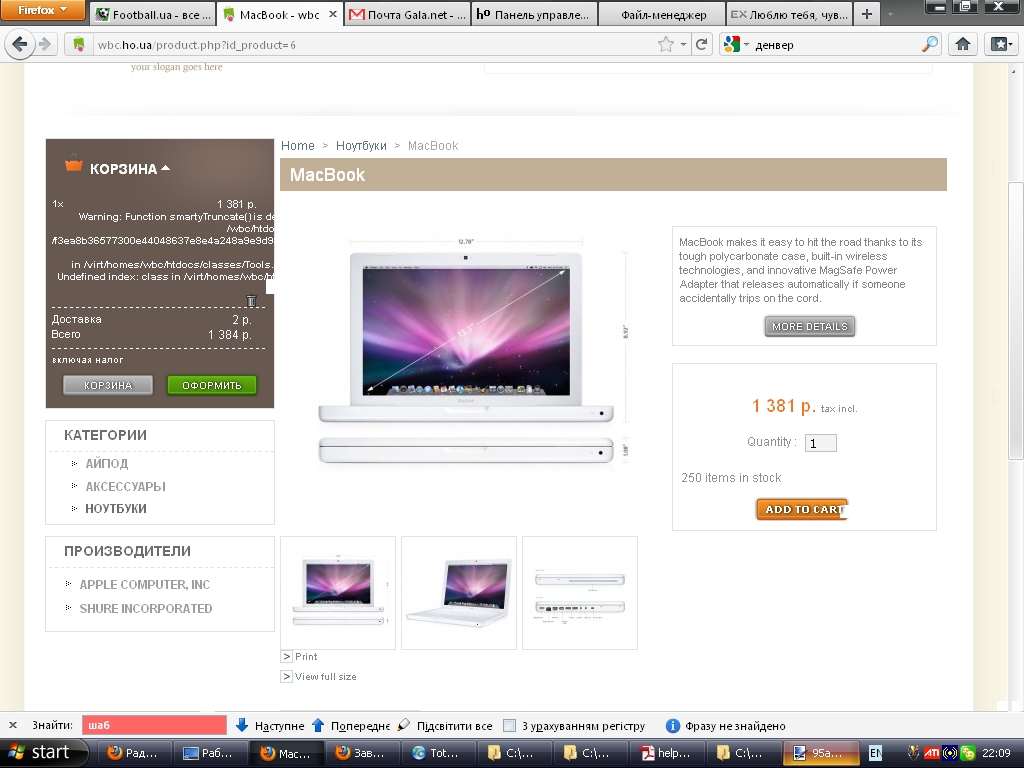
Task: Click the green Оформить button
Action: 212,385
